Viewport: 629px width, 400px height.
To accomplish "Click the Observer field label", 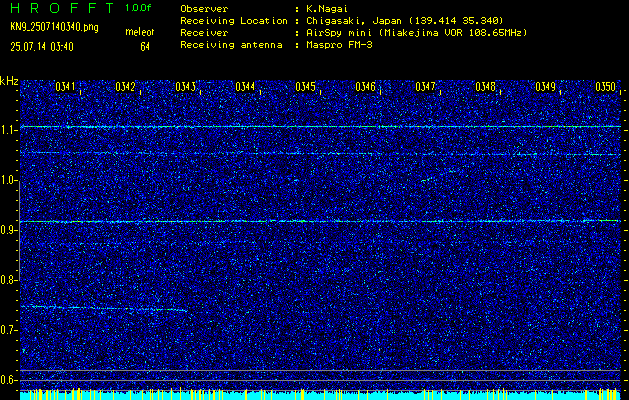I will click(x=204, y=9).
